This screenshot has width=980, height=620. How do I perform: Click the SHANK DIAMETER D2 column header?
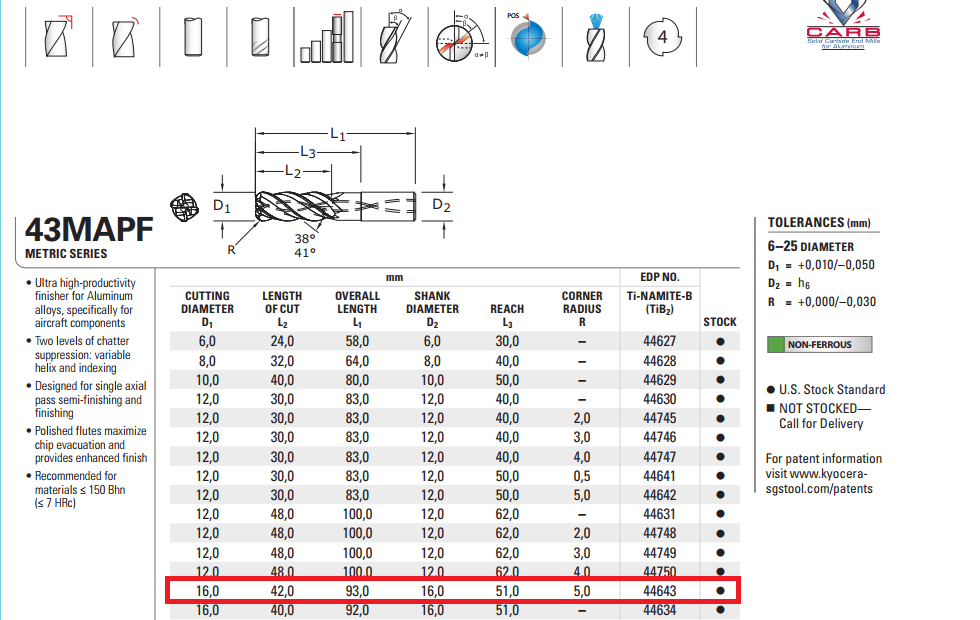click(x=432, y=309)
